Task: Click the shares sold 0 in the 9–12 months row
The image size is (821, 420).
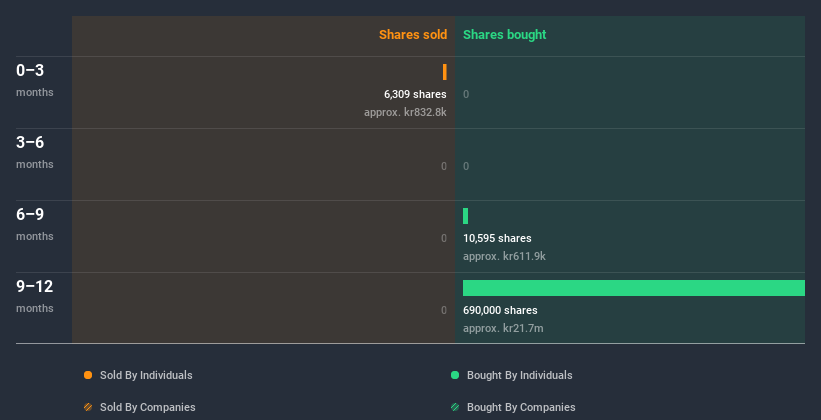Action: pyautogui.click(x=444, y=310)
